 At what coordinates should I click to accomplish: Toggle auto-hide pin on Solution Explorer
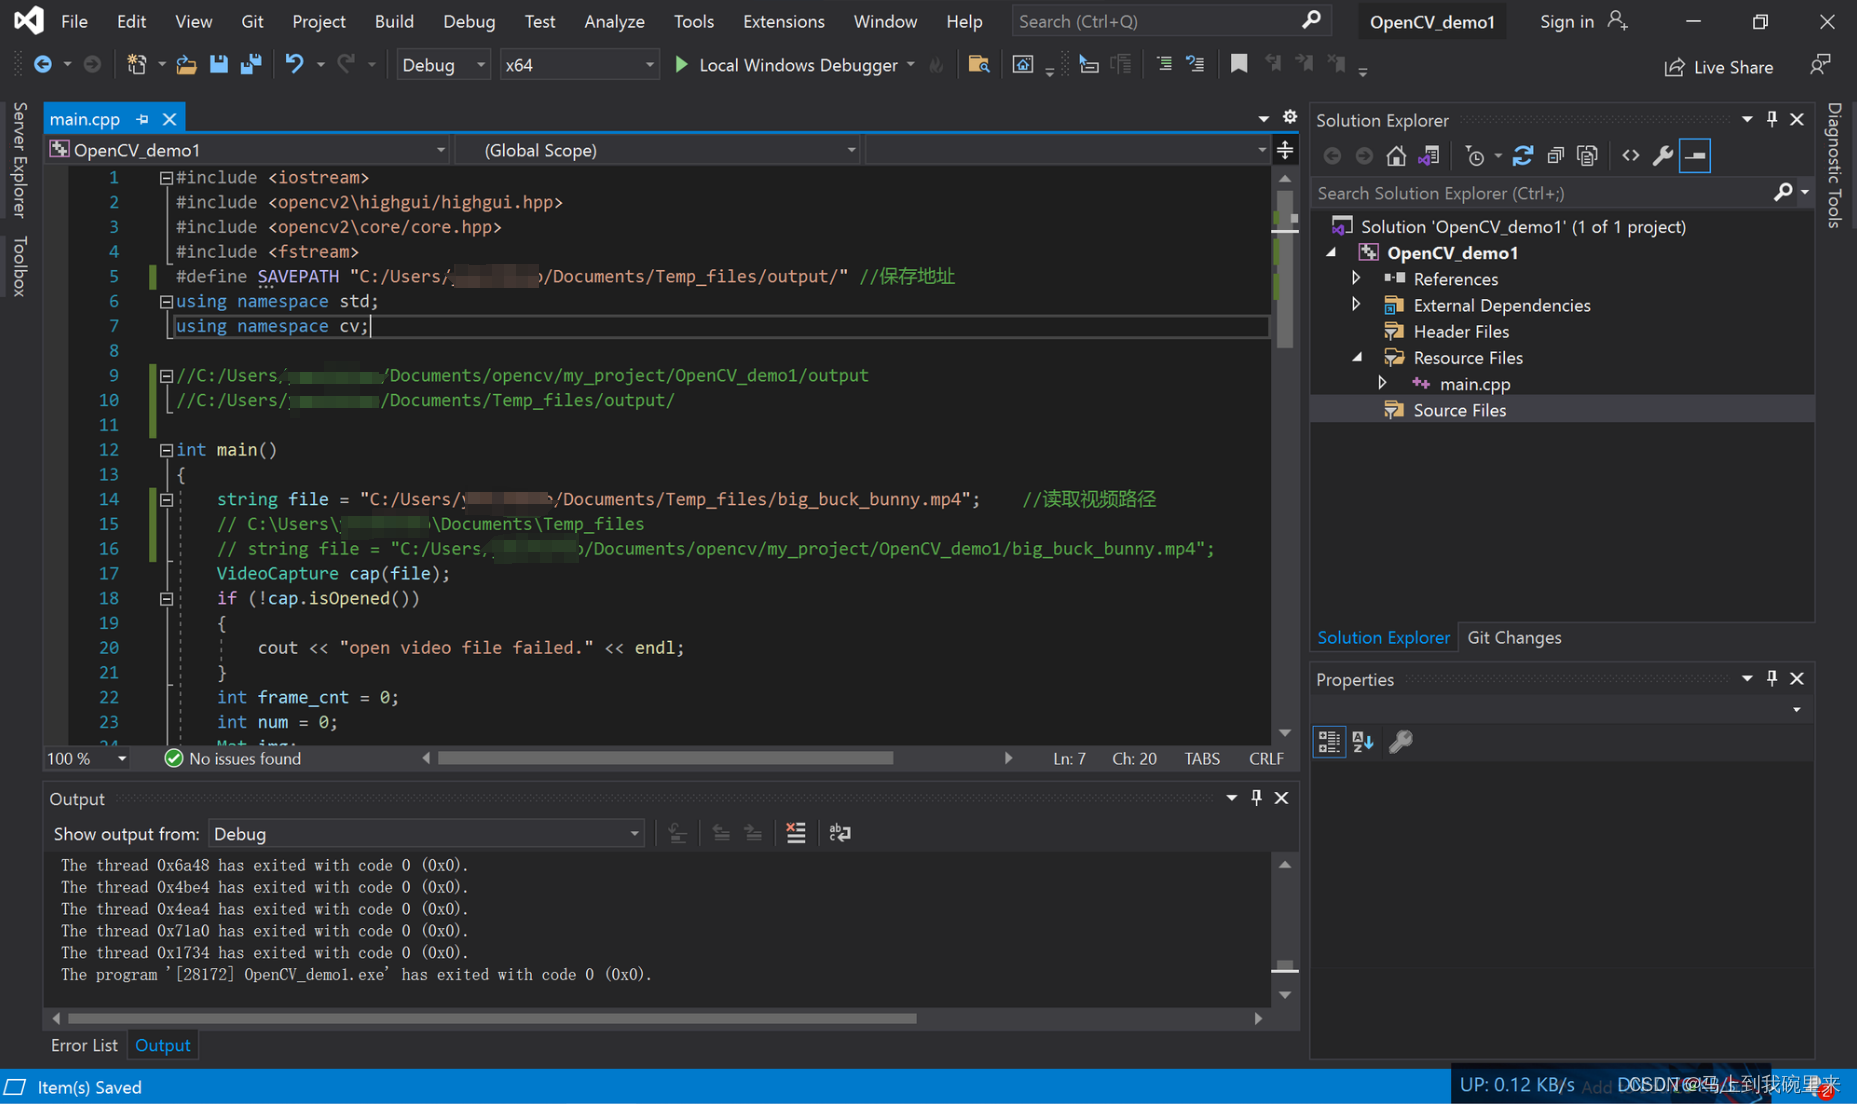1772,119
